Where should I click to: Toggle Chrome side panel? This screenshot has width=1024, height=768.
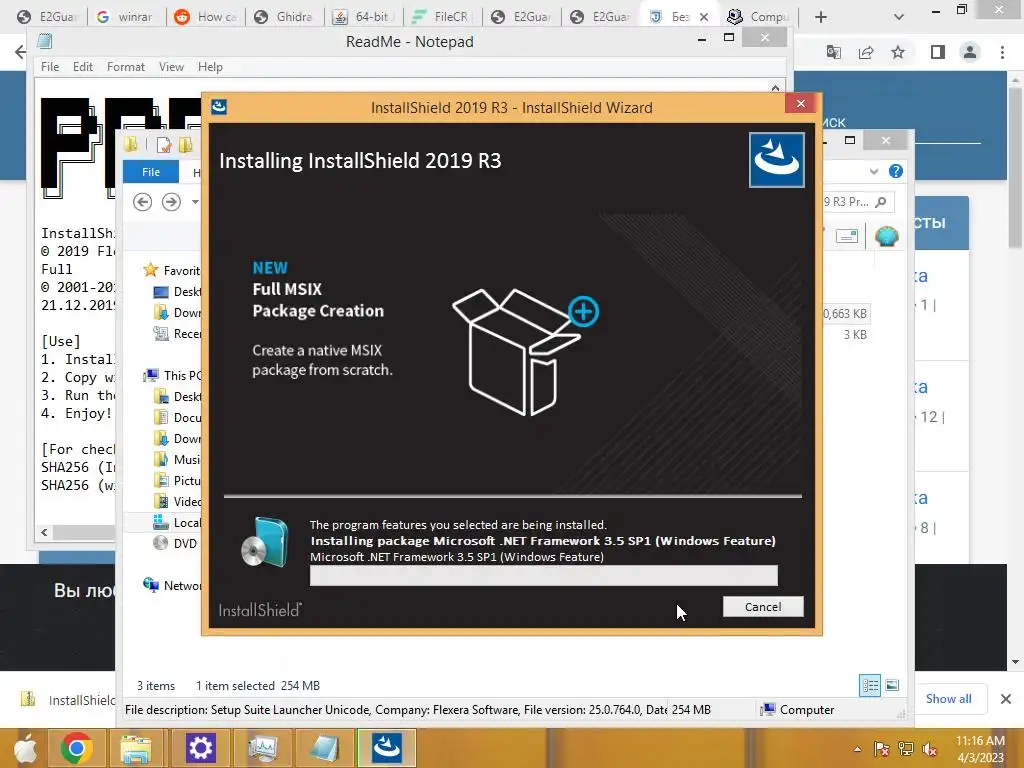(x=938, y=52)
